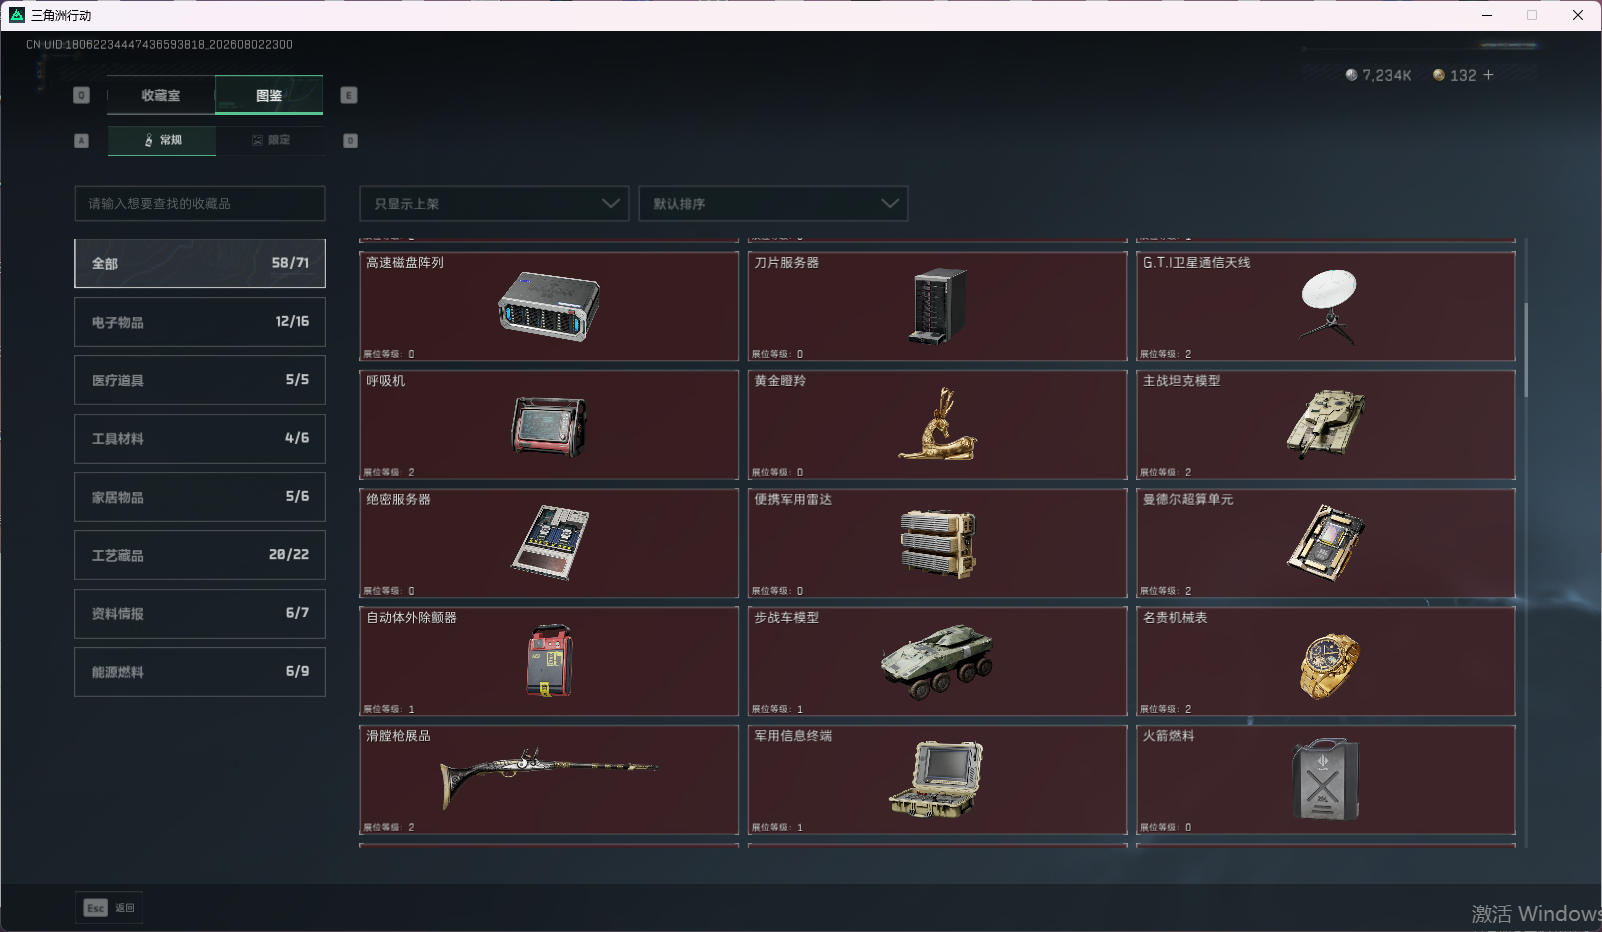
Task: Switch to the 图鉴 tab
Action: (x=269, y=96)
